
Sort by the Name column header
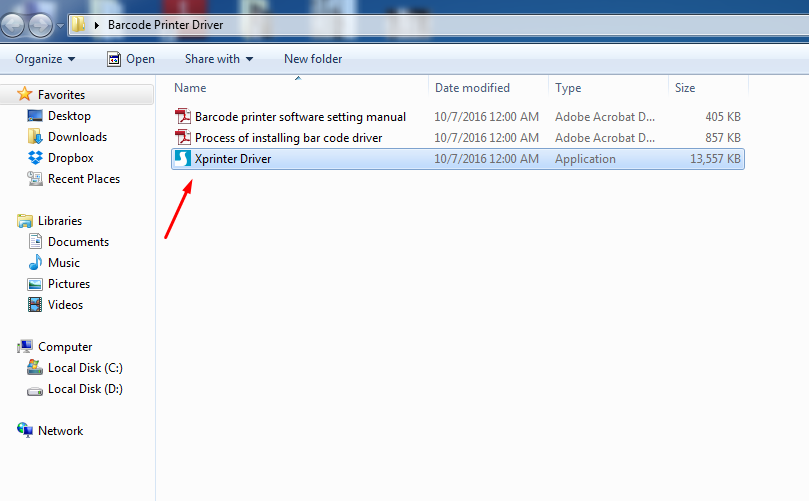coord(190,88)
